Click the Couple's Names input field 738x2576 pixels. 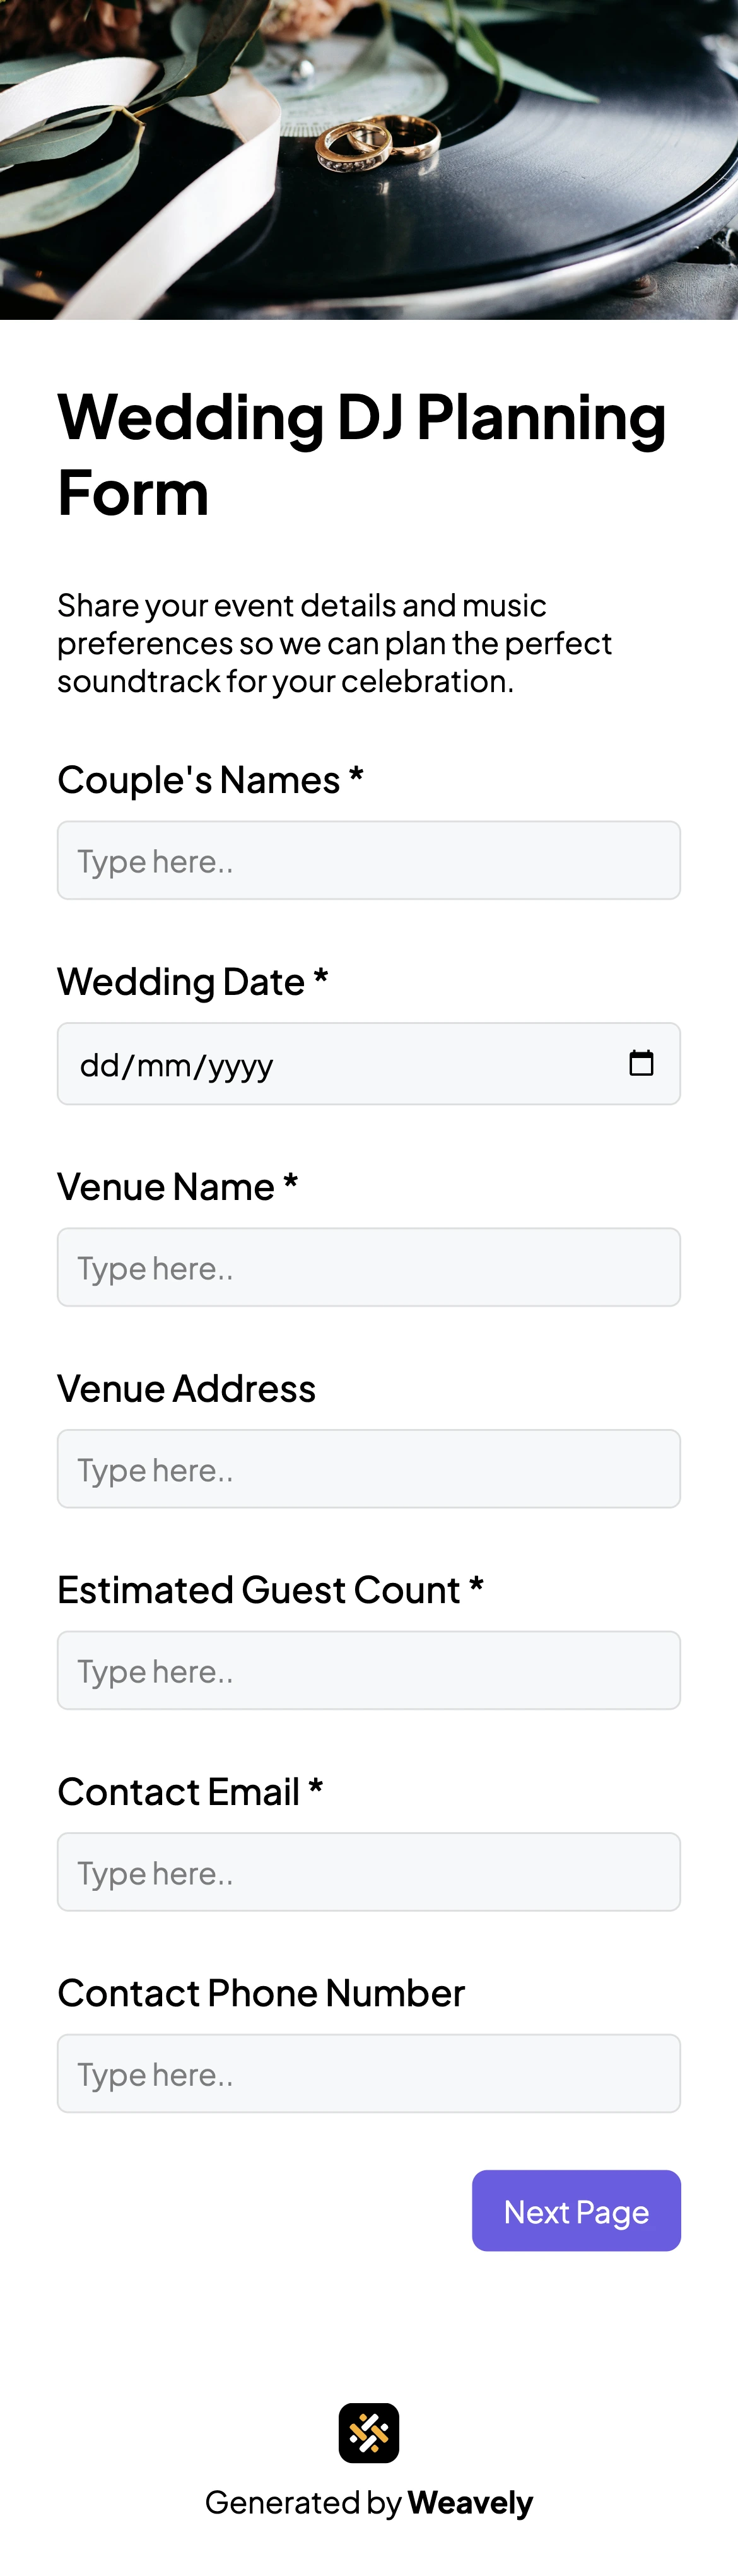pyautogui.click(x=369, y=860)
